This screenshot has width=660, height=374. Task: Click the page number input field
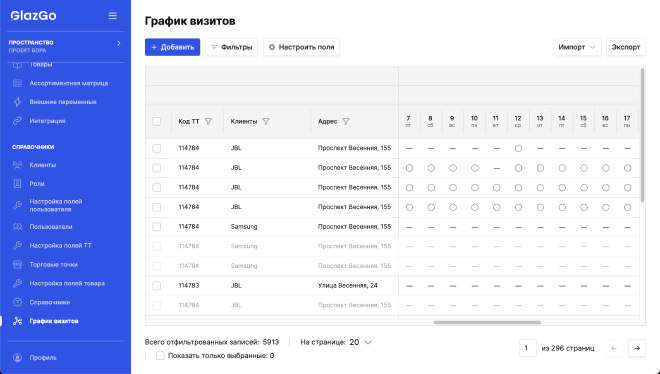point(527,348)
